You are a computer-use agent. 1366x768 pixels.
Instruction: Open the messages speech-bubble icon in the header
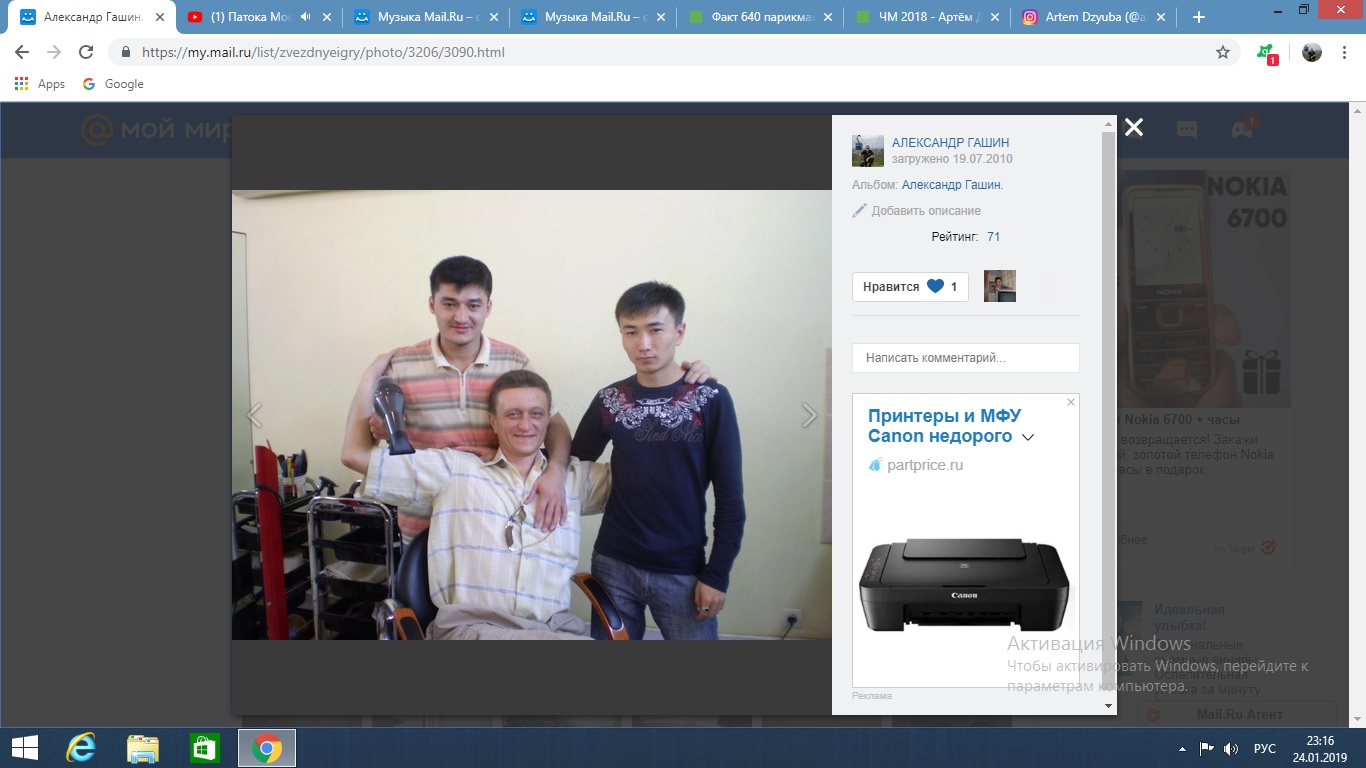(1187, 129)
